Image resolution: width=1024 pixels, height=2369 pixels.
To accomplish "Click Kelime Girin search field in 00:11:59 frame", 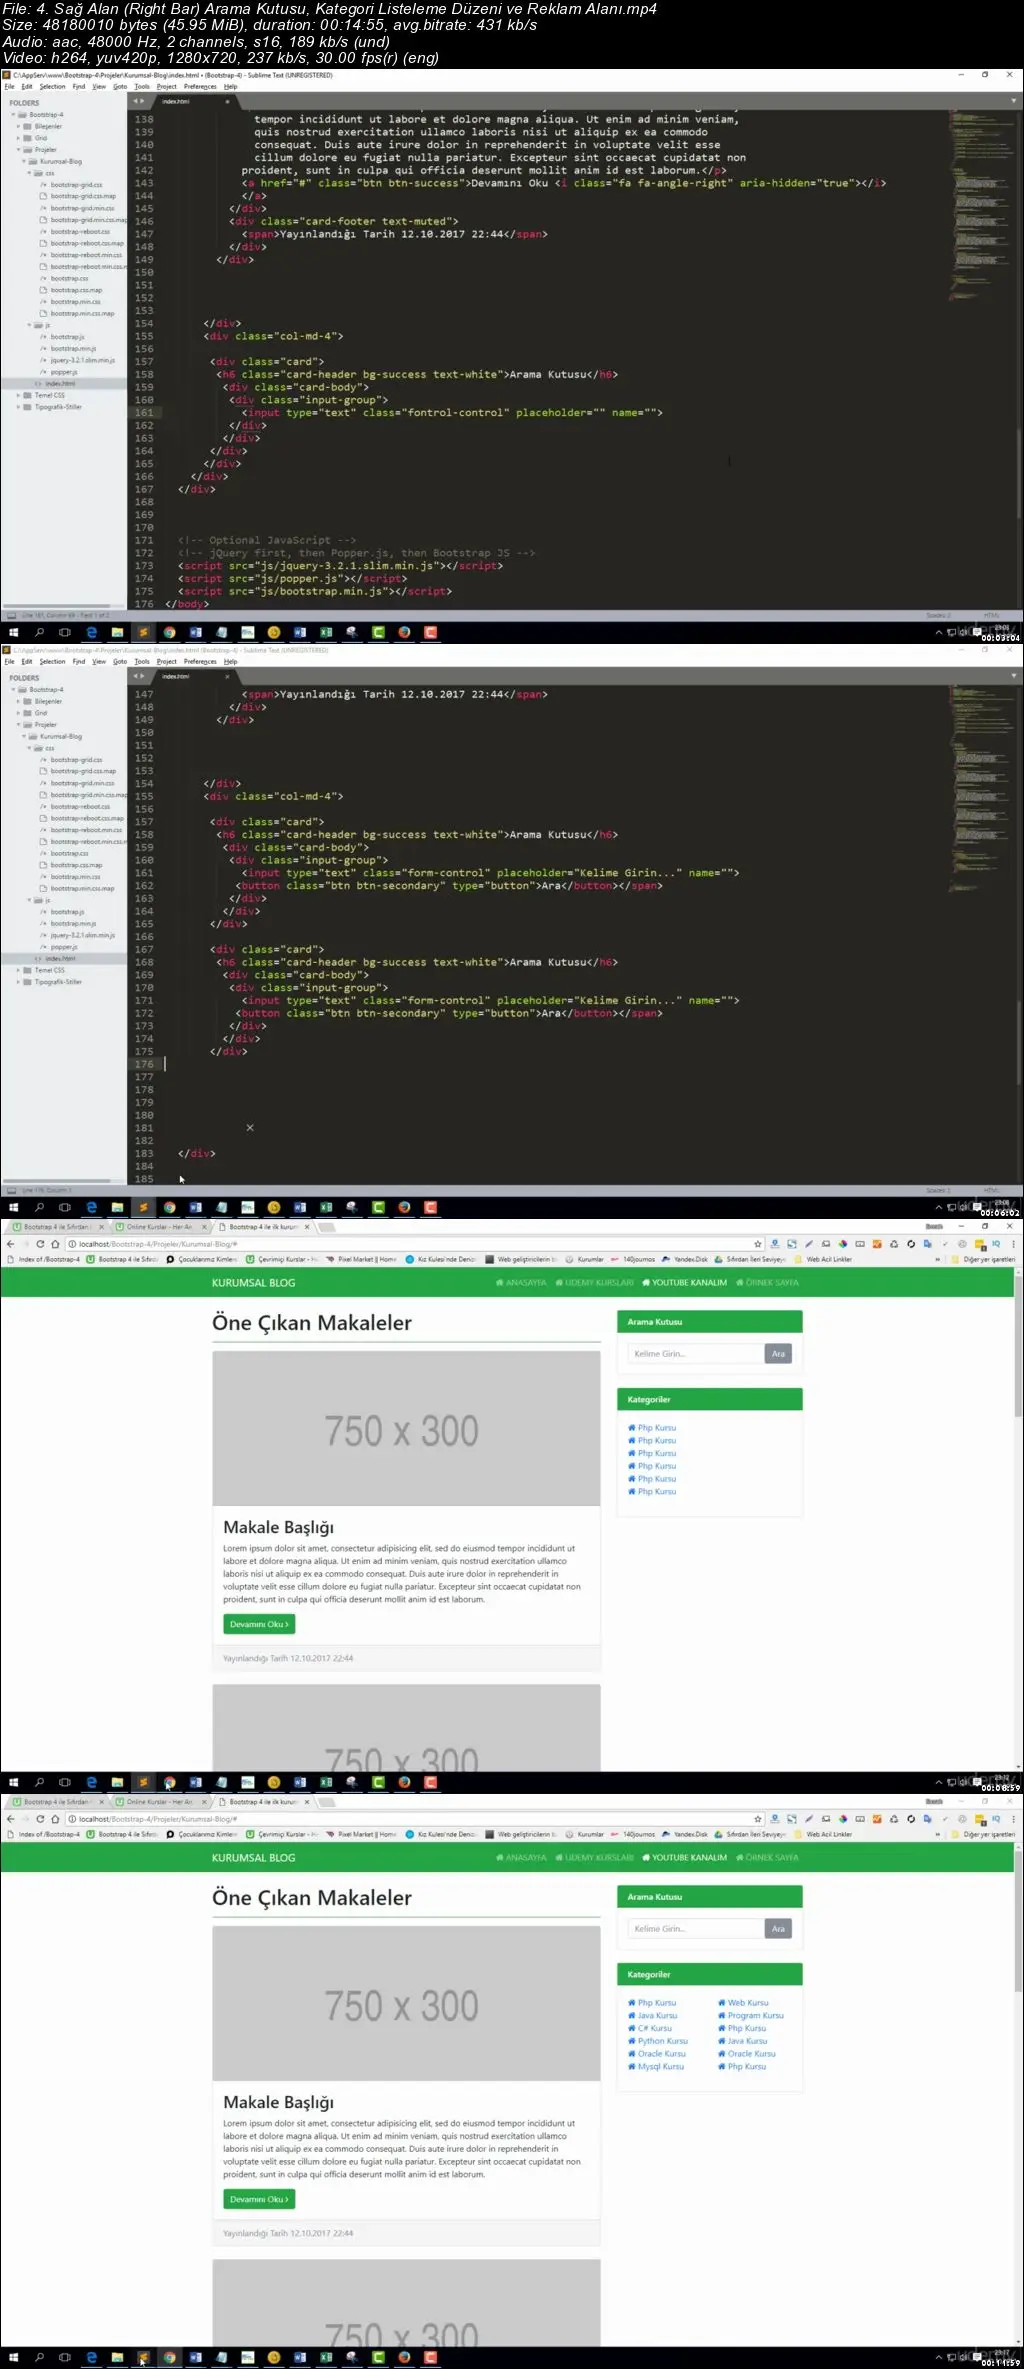I will pos(695,1928).
